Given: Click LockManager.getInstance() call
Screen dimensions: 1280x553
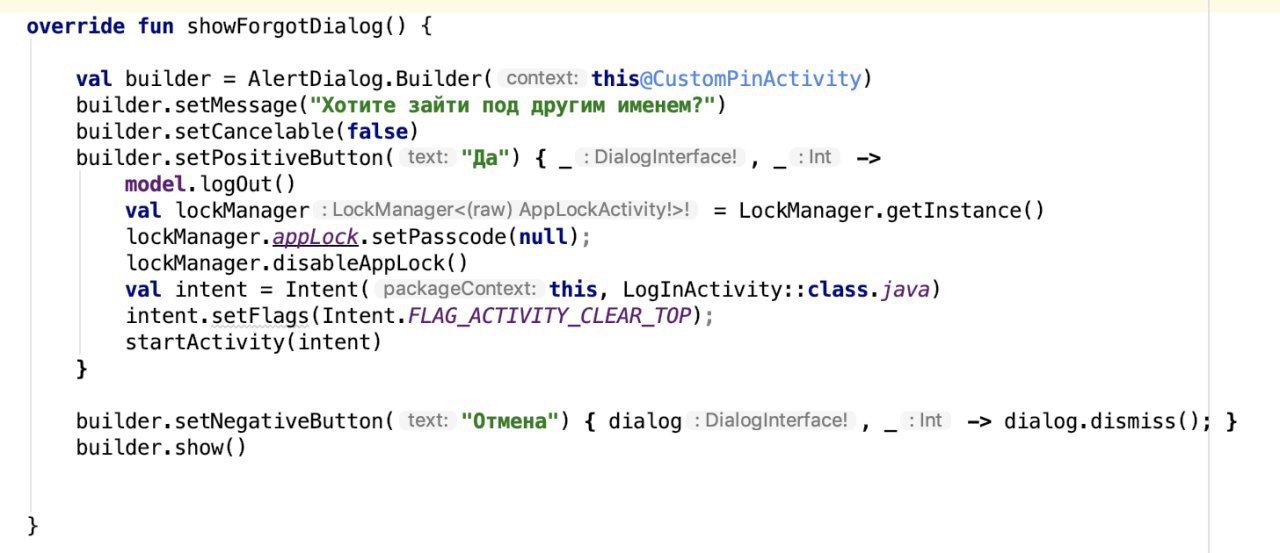Looking at the screenshot, I should (892, 211).
